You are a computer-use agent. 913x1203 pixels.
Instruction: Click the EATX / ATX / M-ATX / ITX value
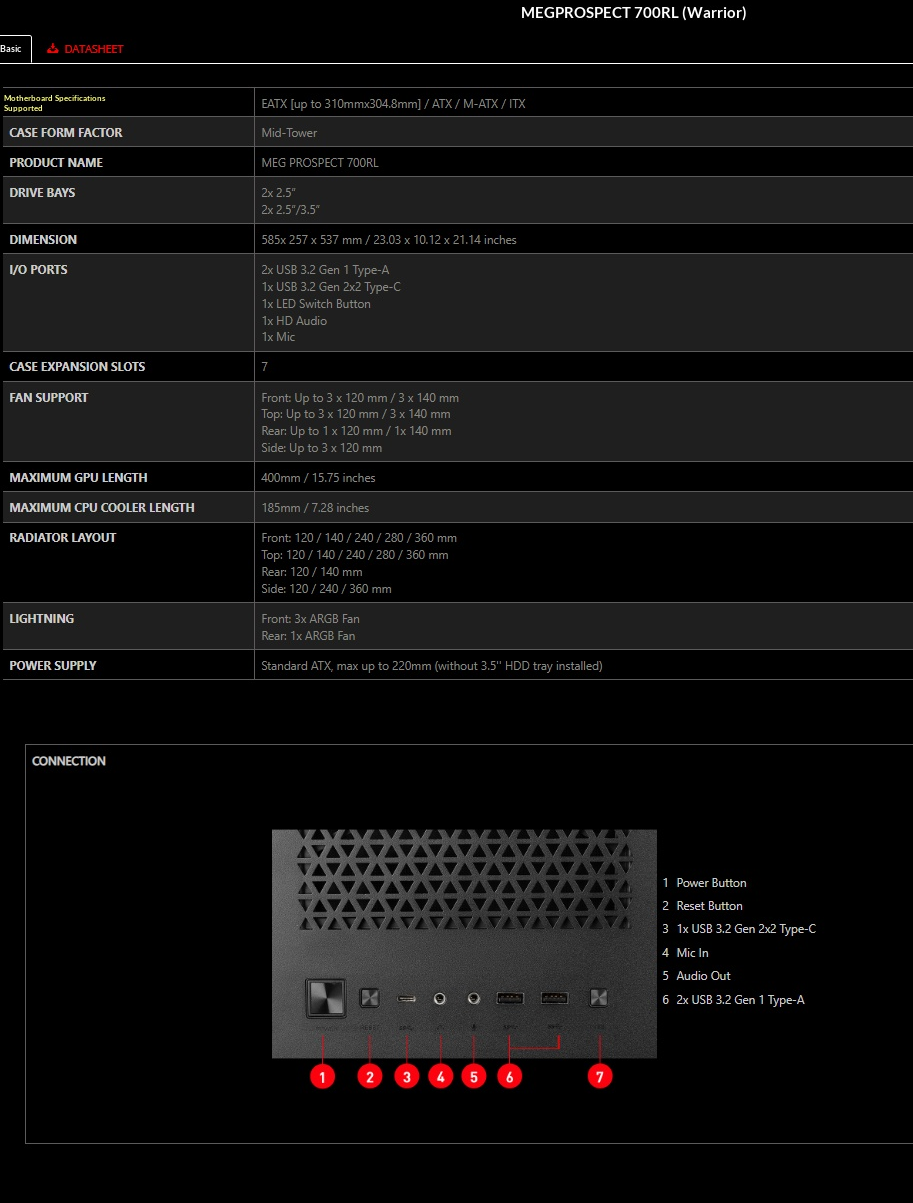tap(393, 103)
